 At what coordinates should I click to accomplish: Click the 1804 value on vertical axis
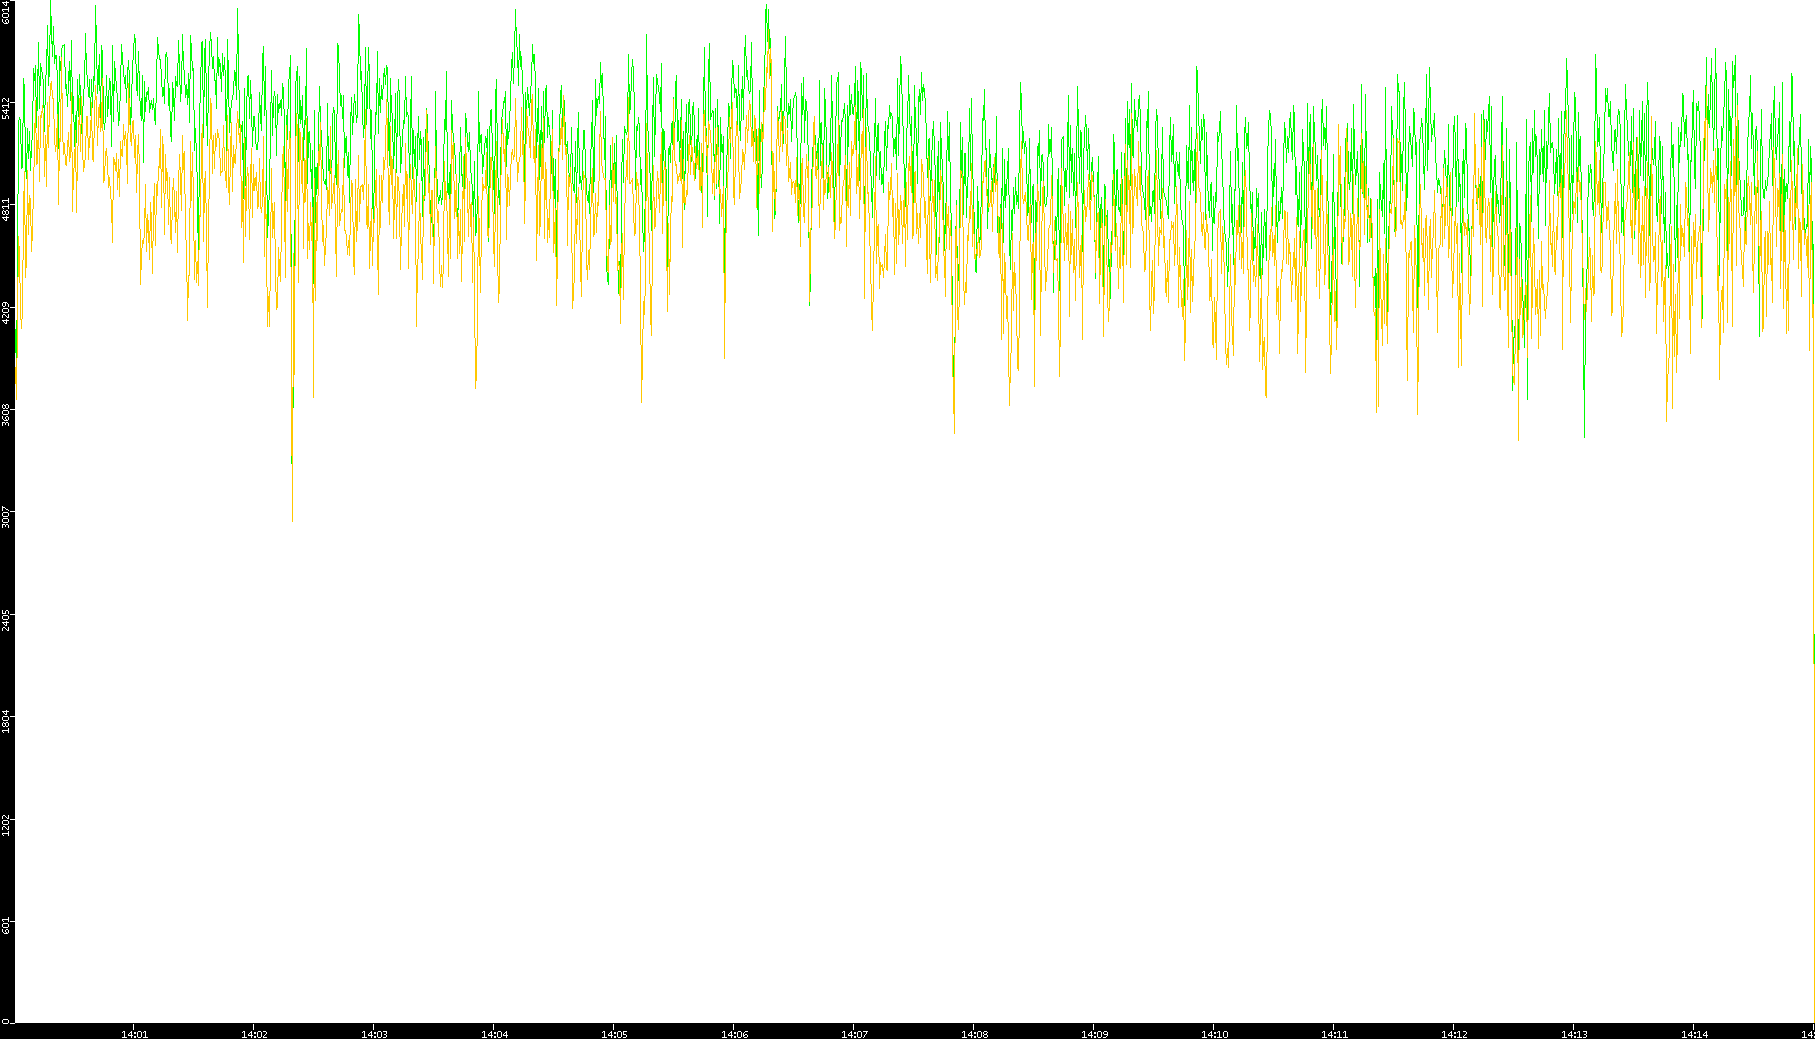point(7,721)
